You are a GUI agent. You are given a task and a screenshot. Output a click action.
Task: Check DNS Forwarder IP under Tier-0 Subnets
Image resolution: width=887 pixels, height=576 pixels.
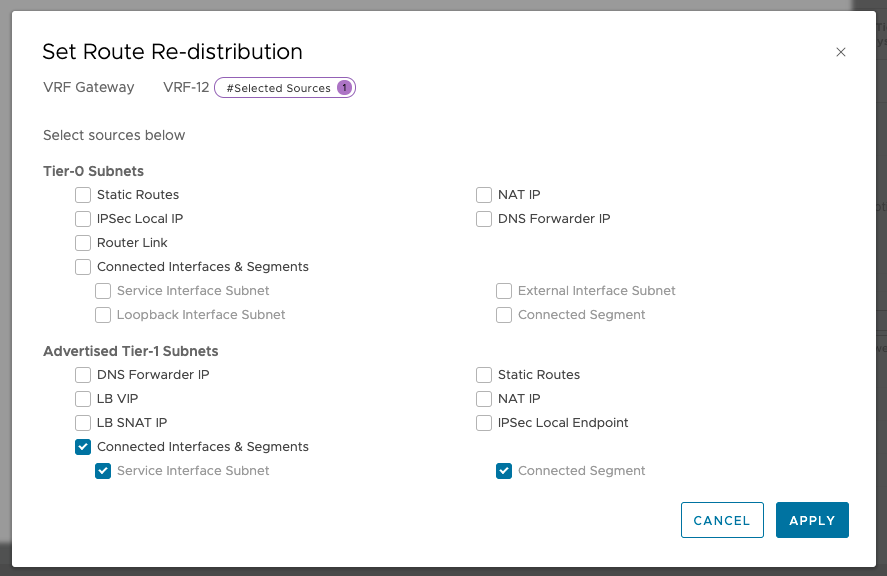tap(484, 219)
